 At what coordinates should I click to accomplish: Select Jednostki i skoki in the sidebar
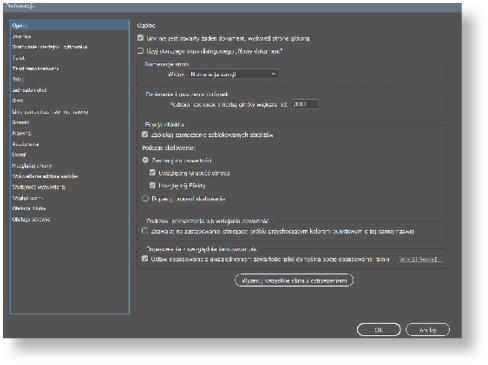(29, 90)
